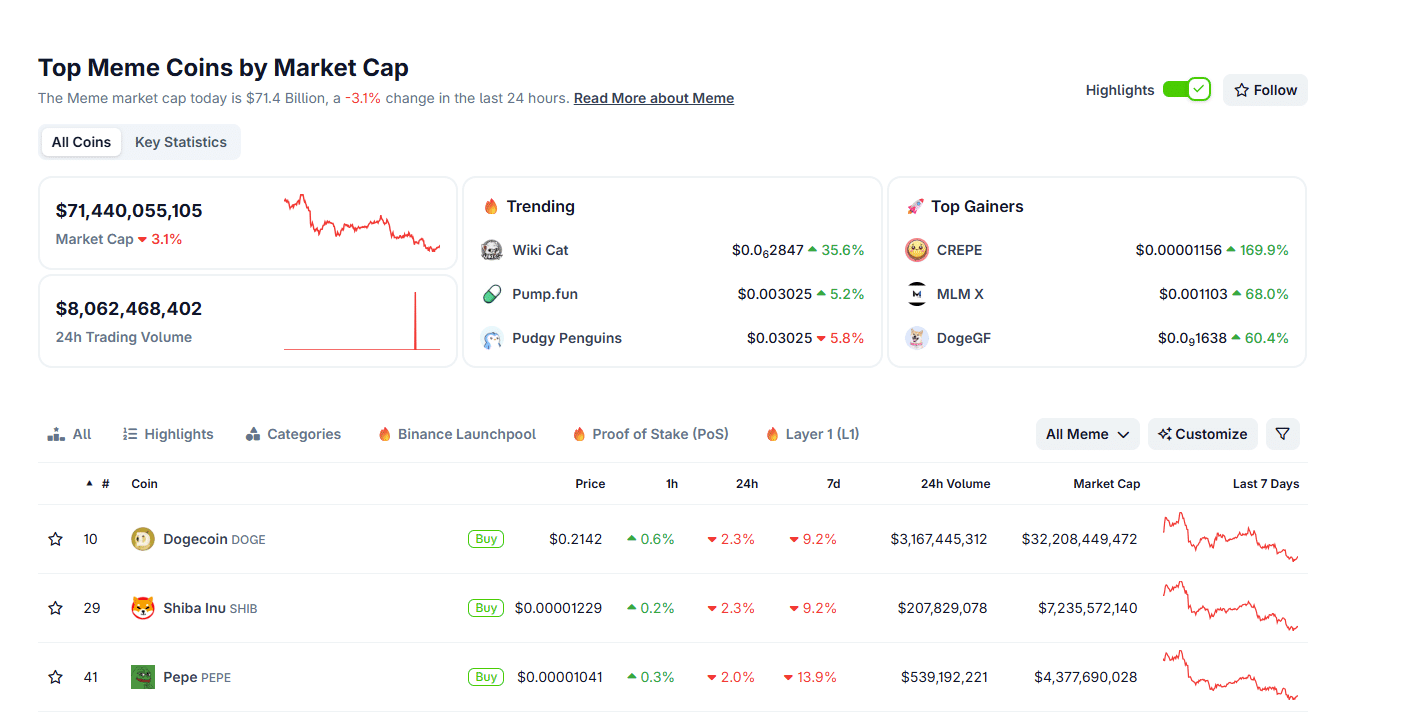1411x713 pixels.
Task: Select the Dogecoin coin logo
Action: (x=141, y=538)
